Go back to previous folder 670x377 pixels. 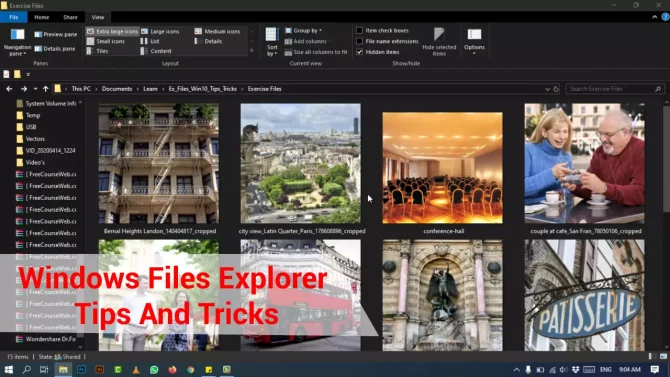pos(9,89)
